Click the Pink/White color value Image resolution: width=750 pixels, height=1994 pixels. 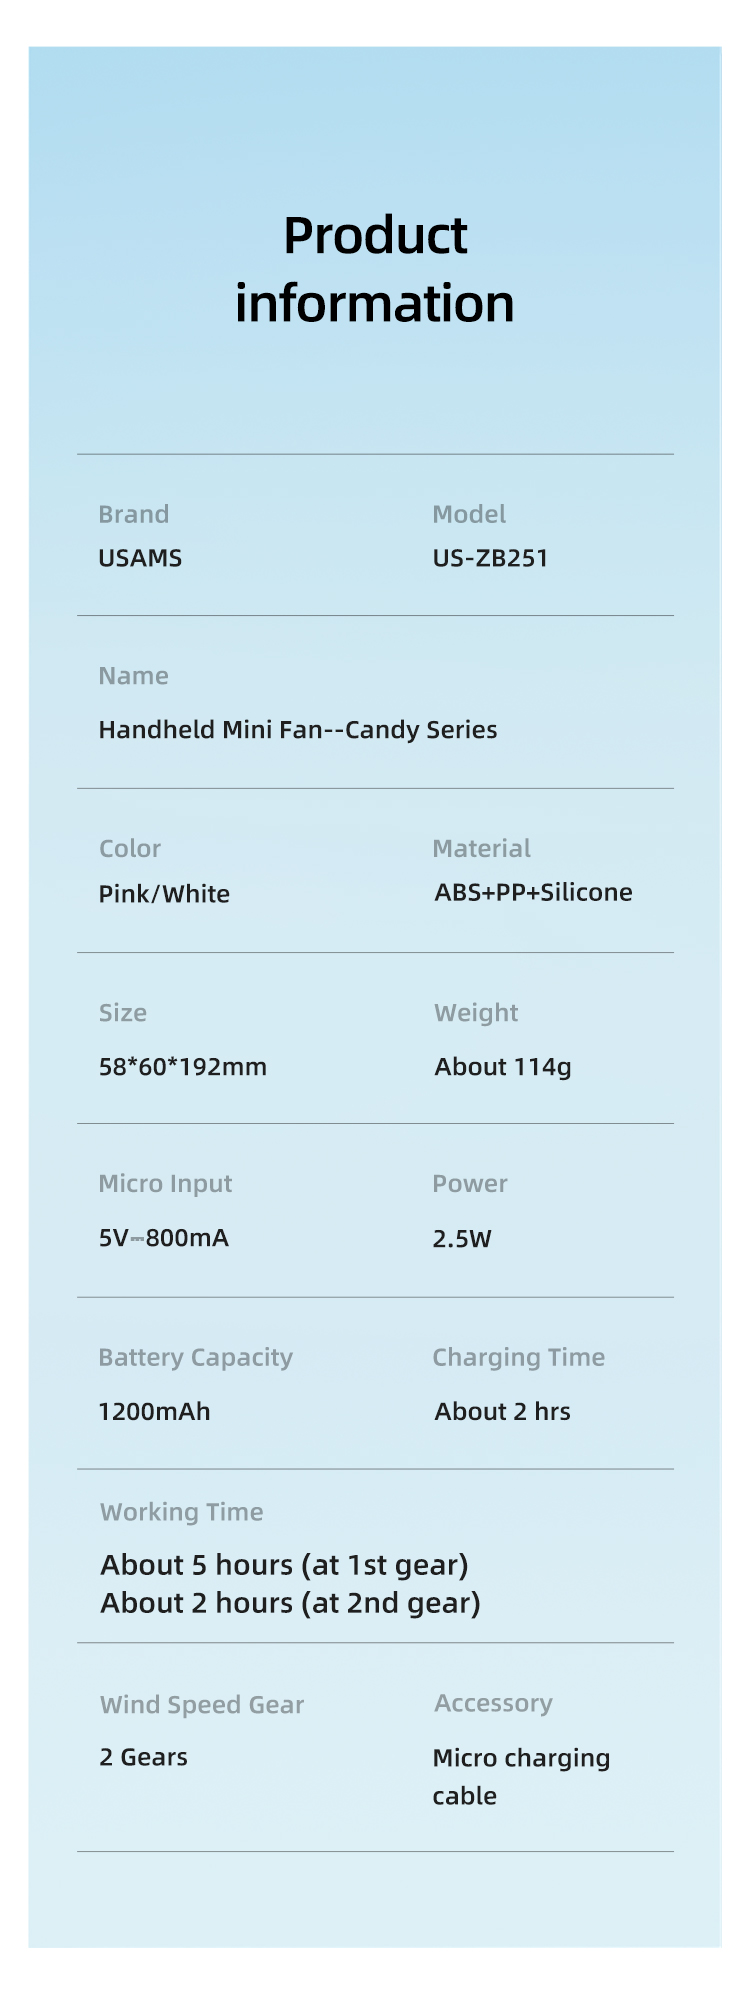(164, 894)
